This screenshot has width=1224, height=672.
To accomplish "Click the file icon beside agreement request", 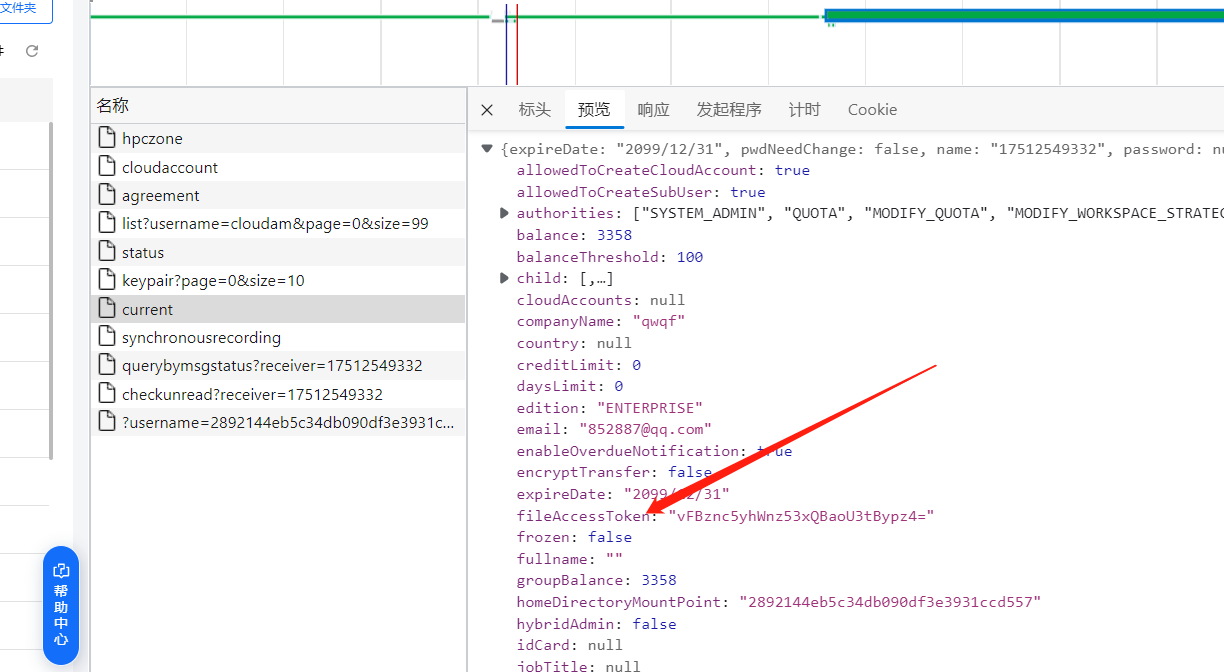I will [x=106, y=195].
